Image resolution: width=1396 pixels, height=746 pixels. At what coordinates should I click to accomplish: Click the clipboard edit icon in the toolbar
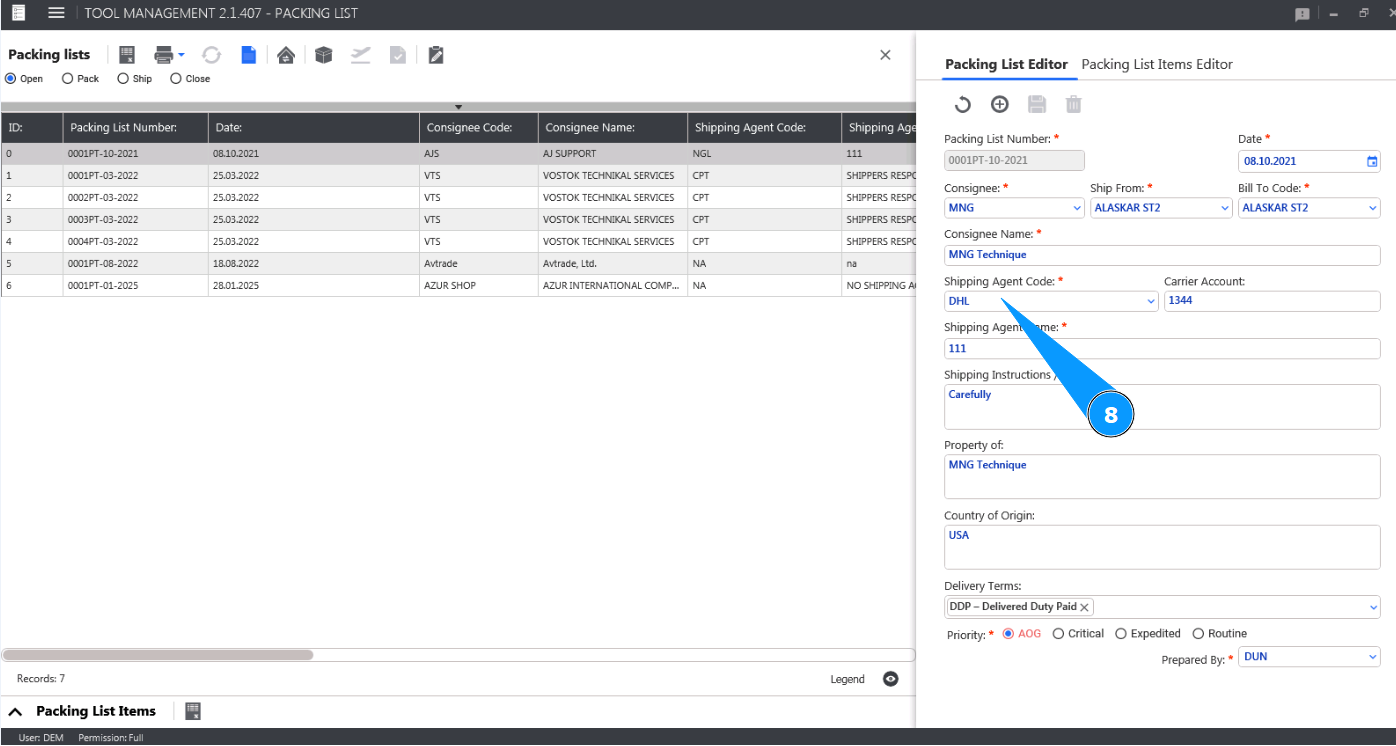click(435, 55)
